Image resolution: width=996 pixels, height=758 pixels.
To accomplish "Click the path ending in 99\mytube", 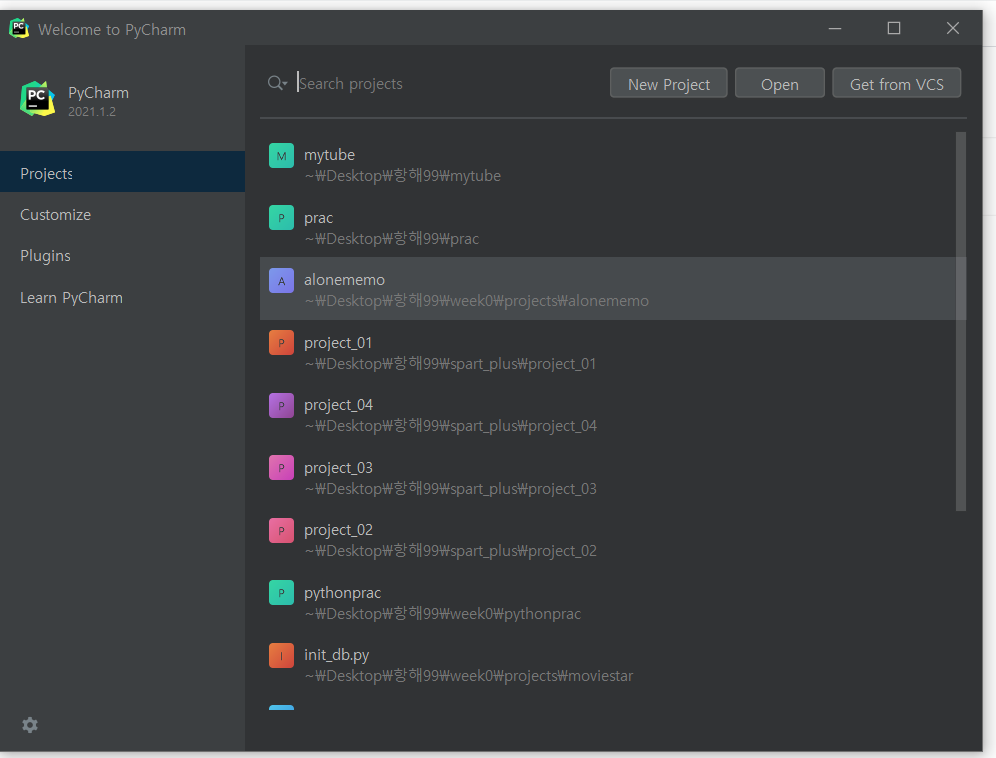I will (x=403, y=175).
